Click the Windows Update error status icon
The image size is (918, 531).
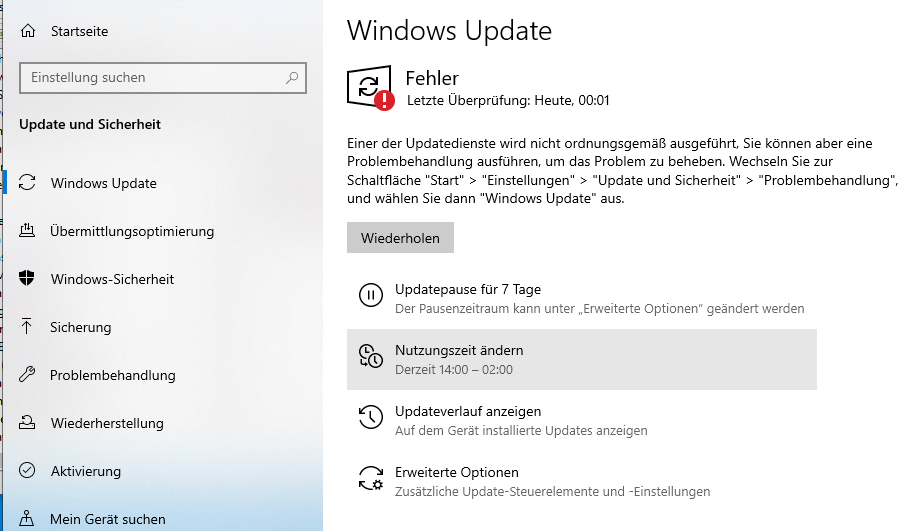point(371,88)
